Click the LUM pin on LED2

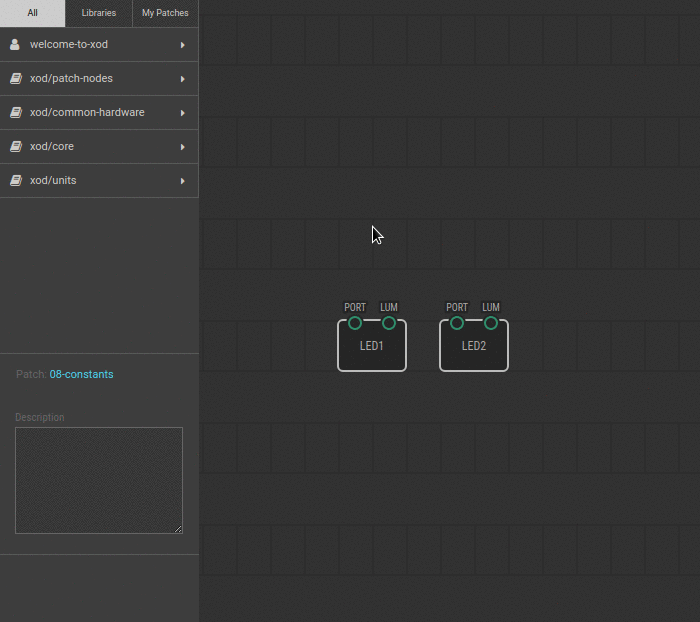click(x=491, y=323)
